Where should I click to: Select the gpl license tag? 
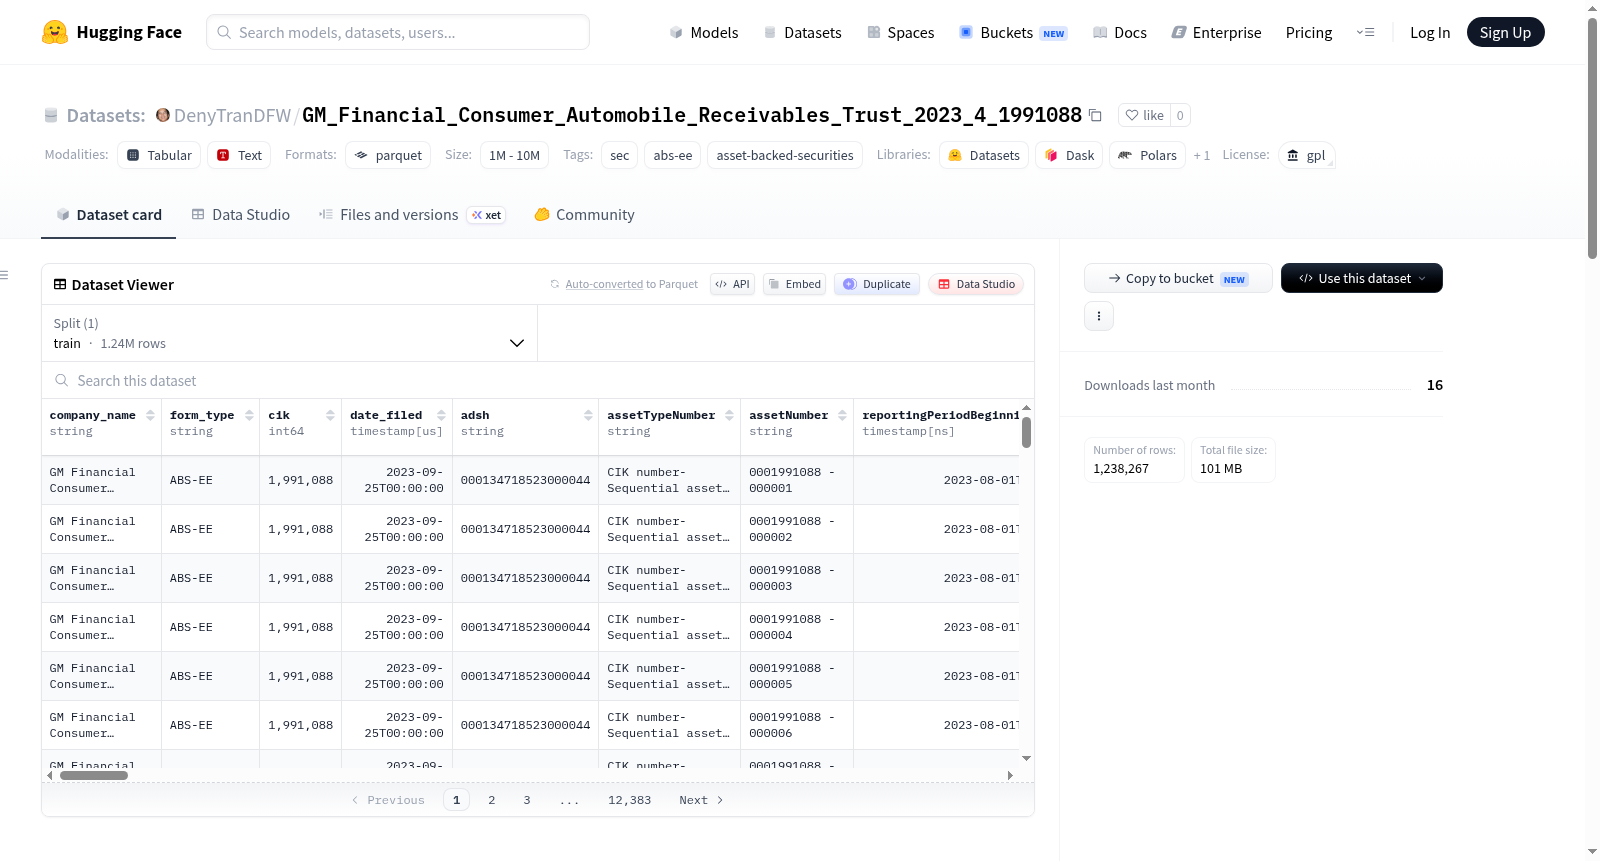click(x=1306, y=155)
